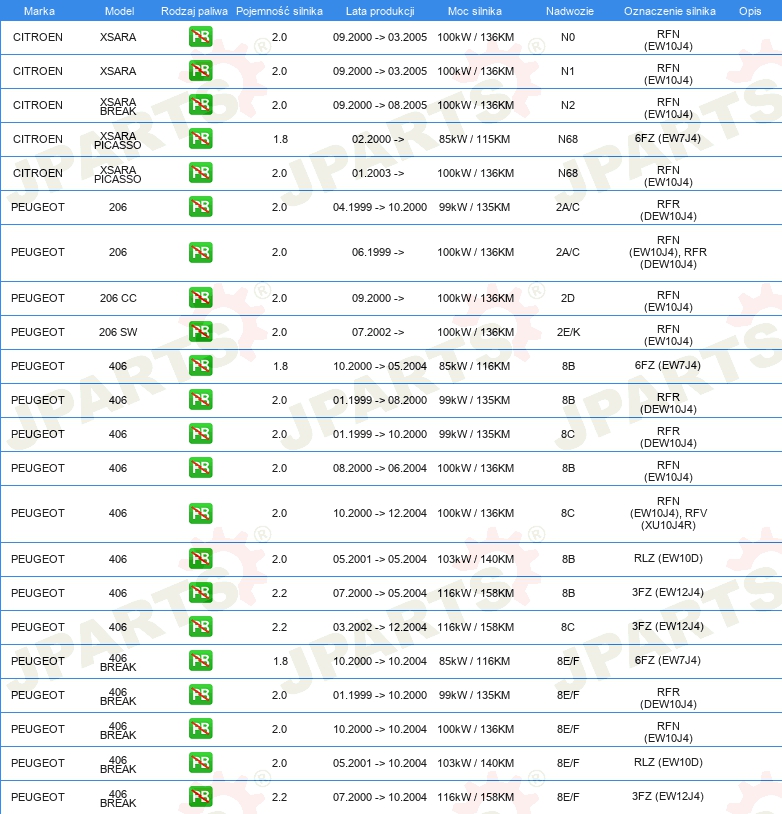The image size is (782, 814).
Task: Click the '07.2000 -> 10.2004' production years cell
Action: click(x=380, y=797)
